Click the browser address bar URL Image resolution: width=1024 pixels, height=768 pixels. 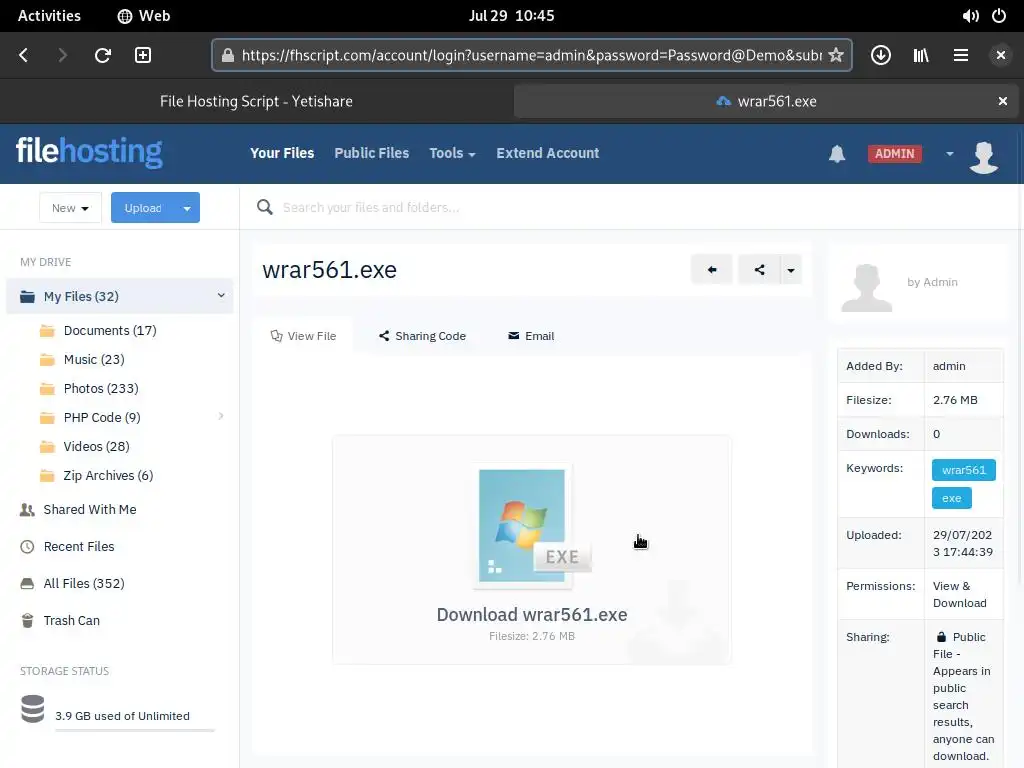[530, 56]
